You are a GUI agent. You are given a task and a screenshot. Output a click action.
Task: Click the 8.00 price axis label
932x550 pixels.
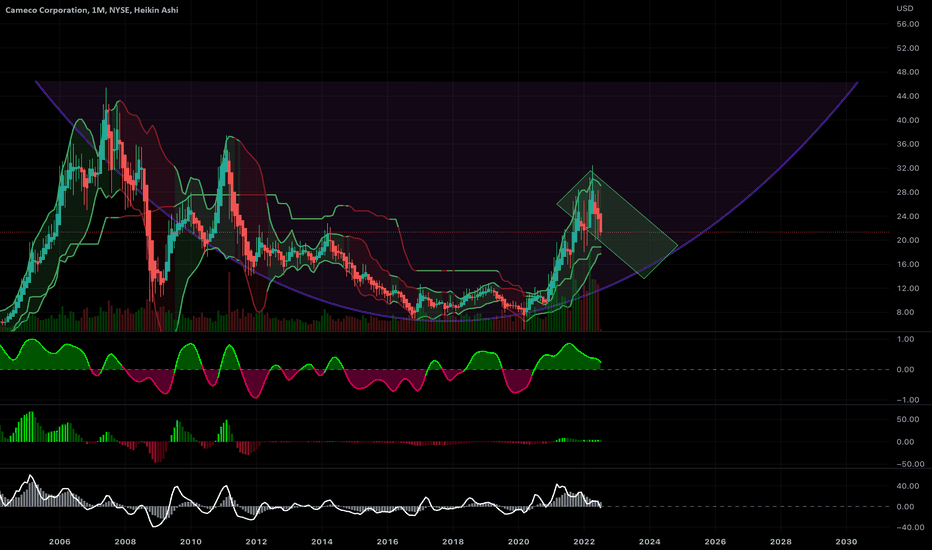click(905, 312)
